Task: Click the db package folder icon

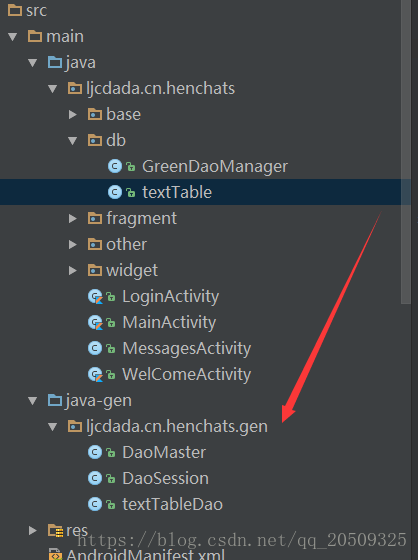Action: pyautogui.click(x=95, y=140)
